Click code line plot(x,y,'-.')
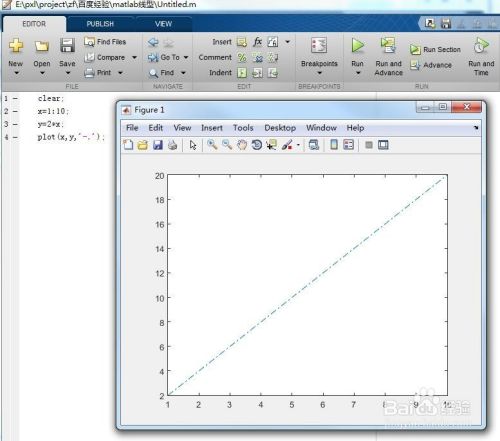This screenshot has height=441, width=500. (71, 137)
